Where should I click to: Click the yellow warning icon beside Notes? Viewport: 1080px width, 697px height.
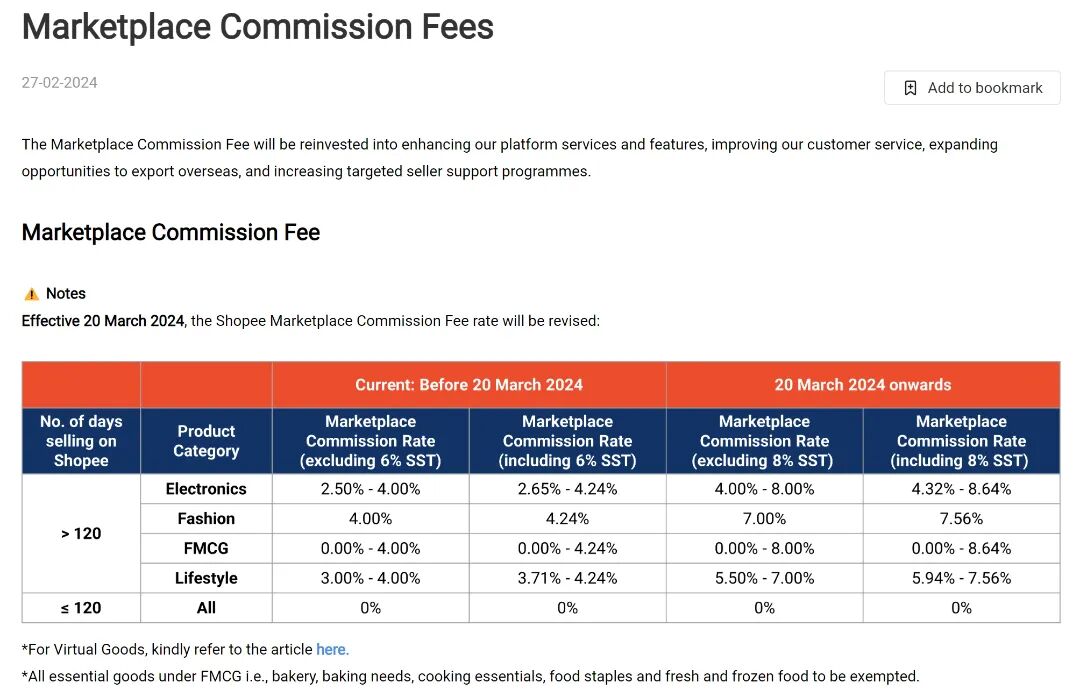point(32,294)
